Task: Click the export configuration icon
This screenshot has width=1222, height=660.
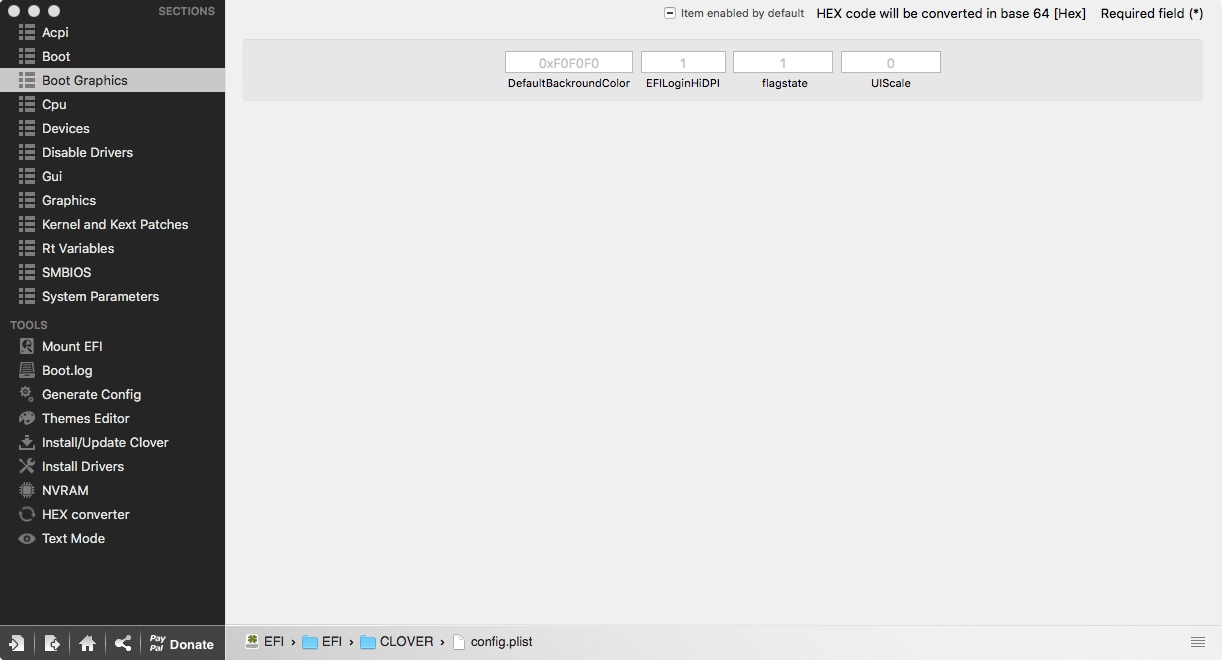Action: click(52, 643)
